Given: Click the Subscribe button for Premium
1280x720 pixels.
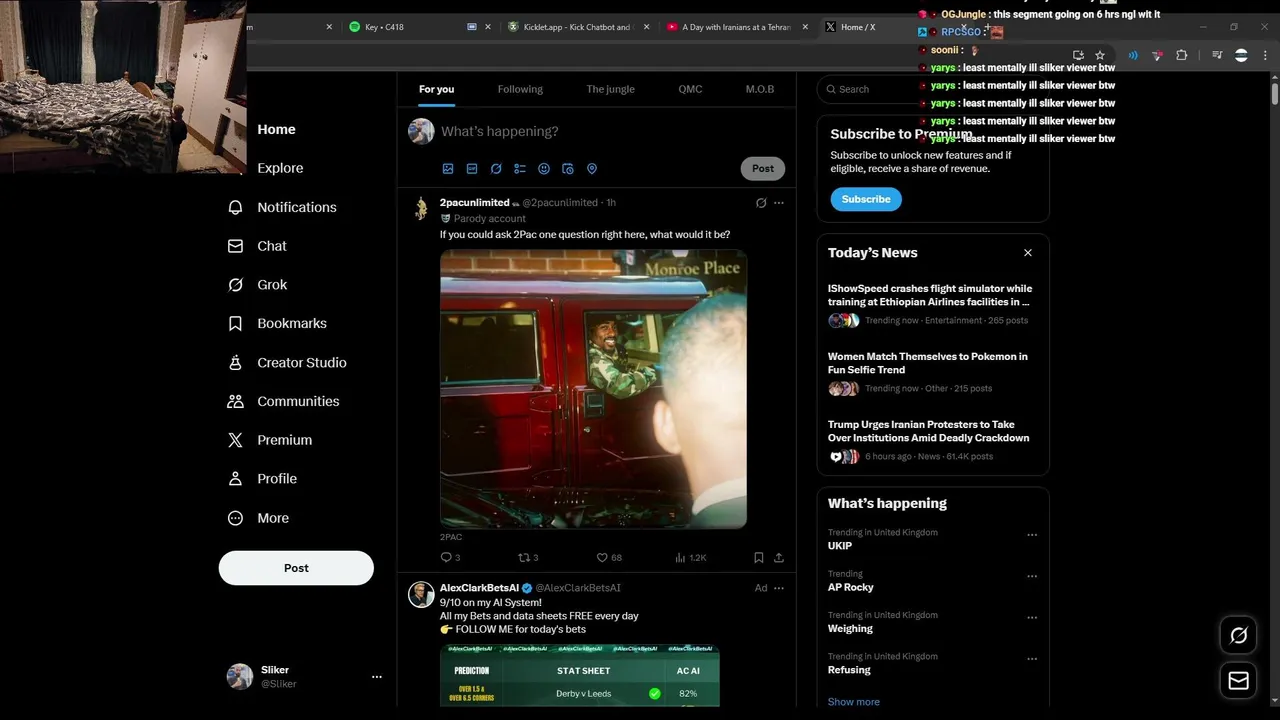Looking at the screenshot, I should pyautogui.click(x=866, y=199).
